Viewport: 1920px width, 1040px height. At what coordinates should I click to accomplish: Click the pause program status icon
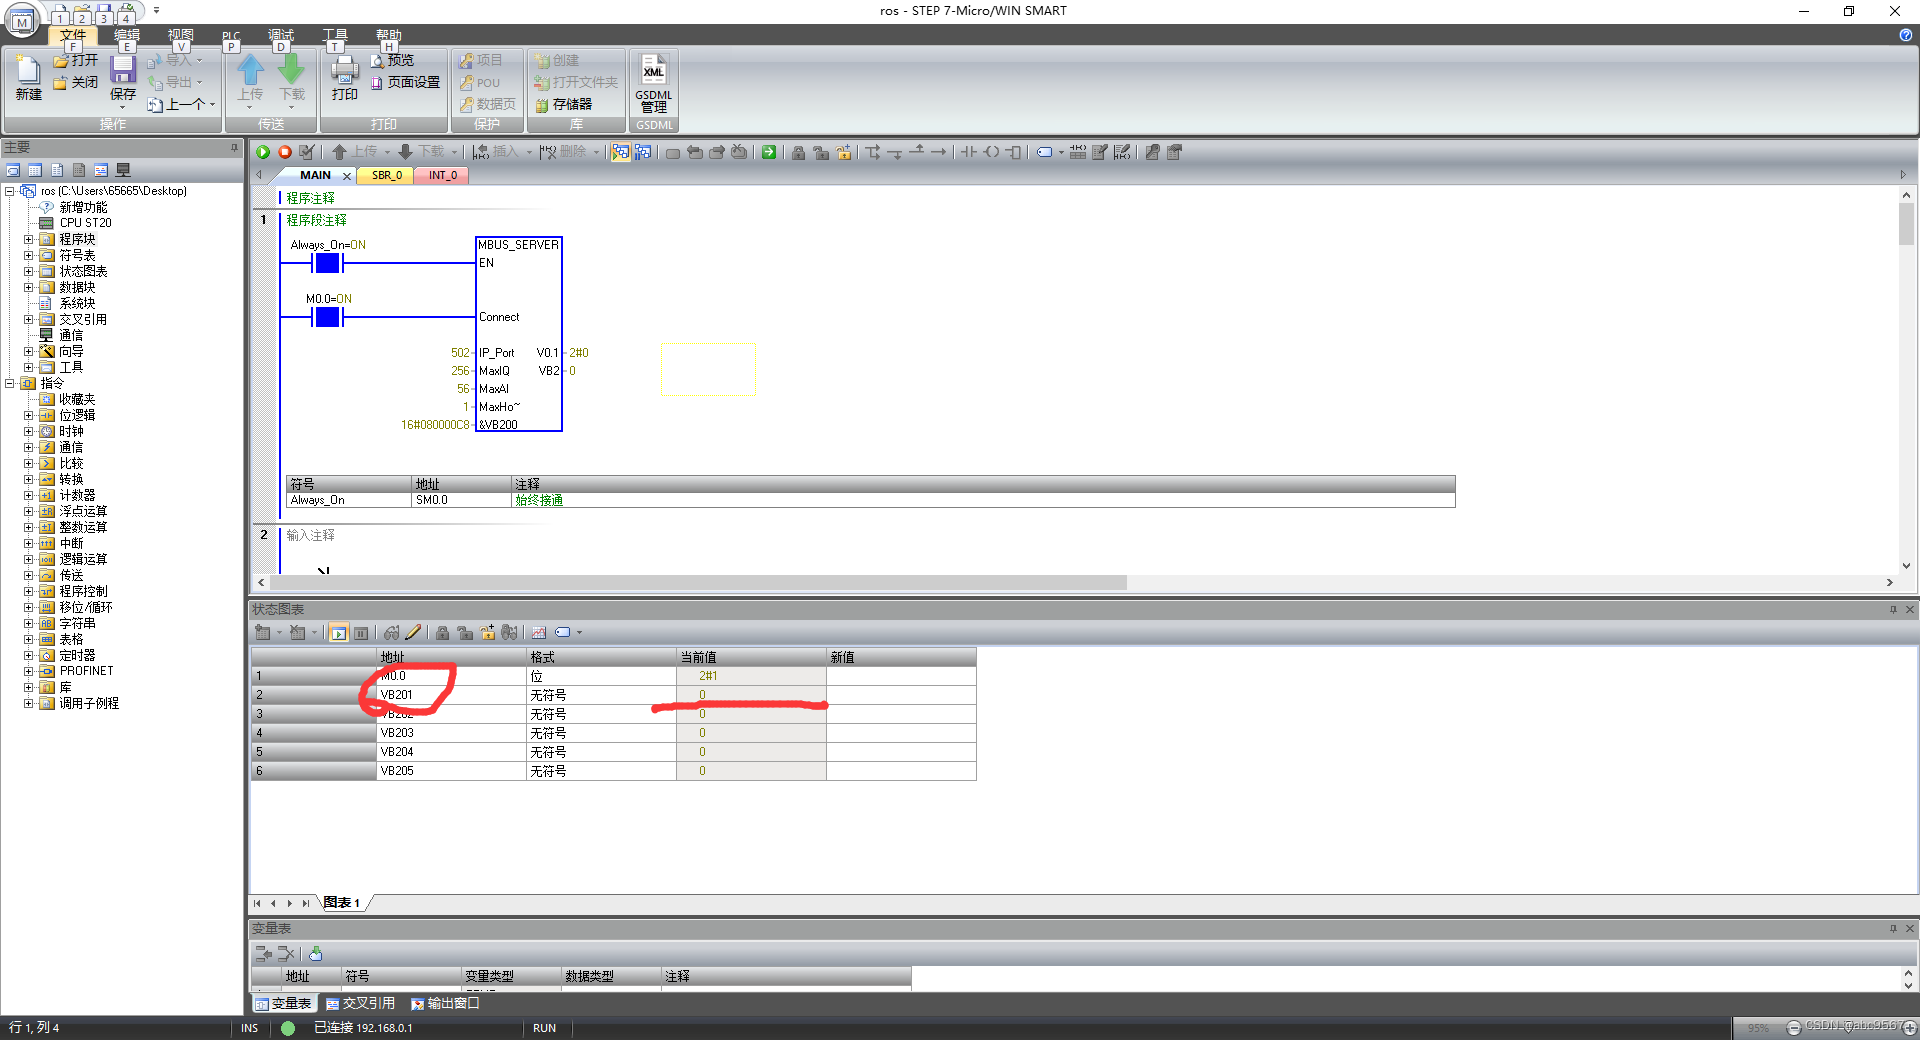coord(643,152)
